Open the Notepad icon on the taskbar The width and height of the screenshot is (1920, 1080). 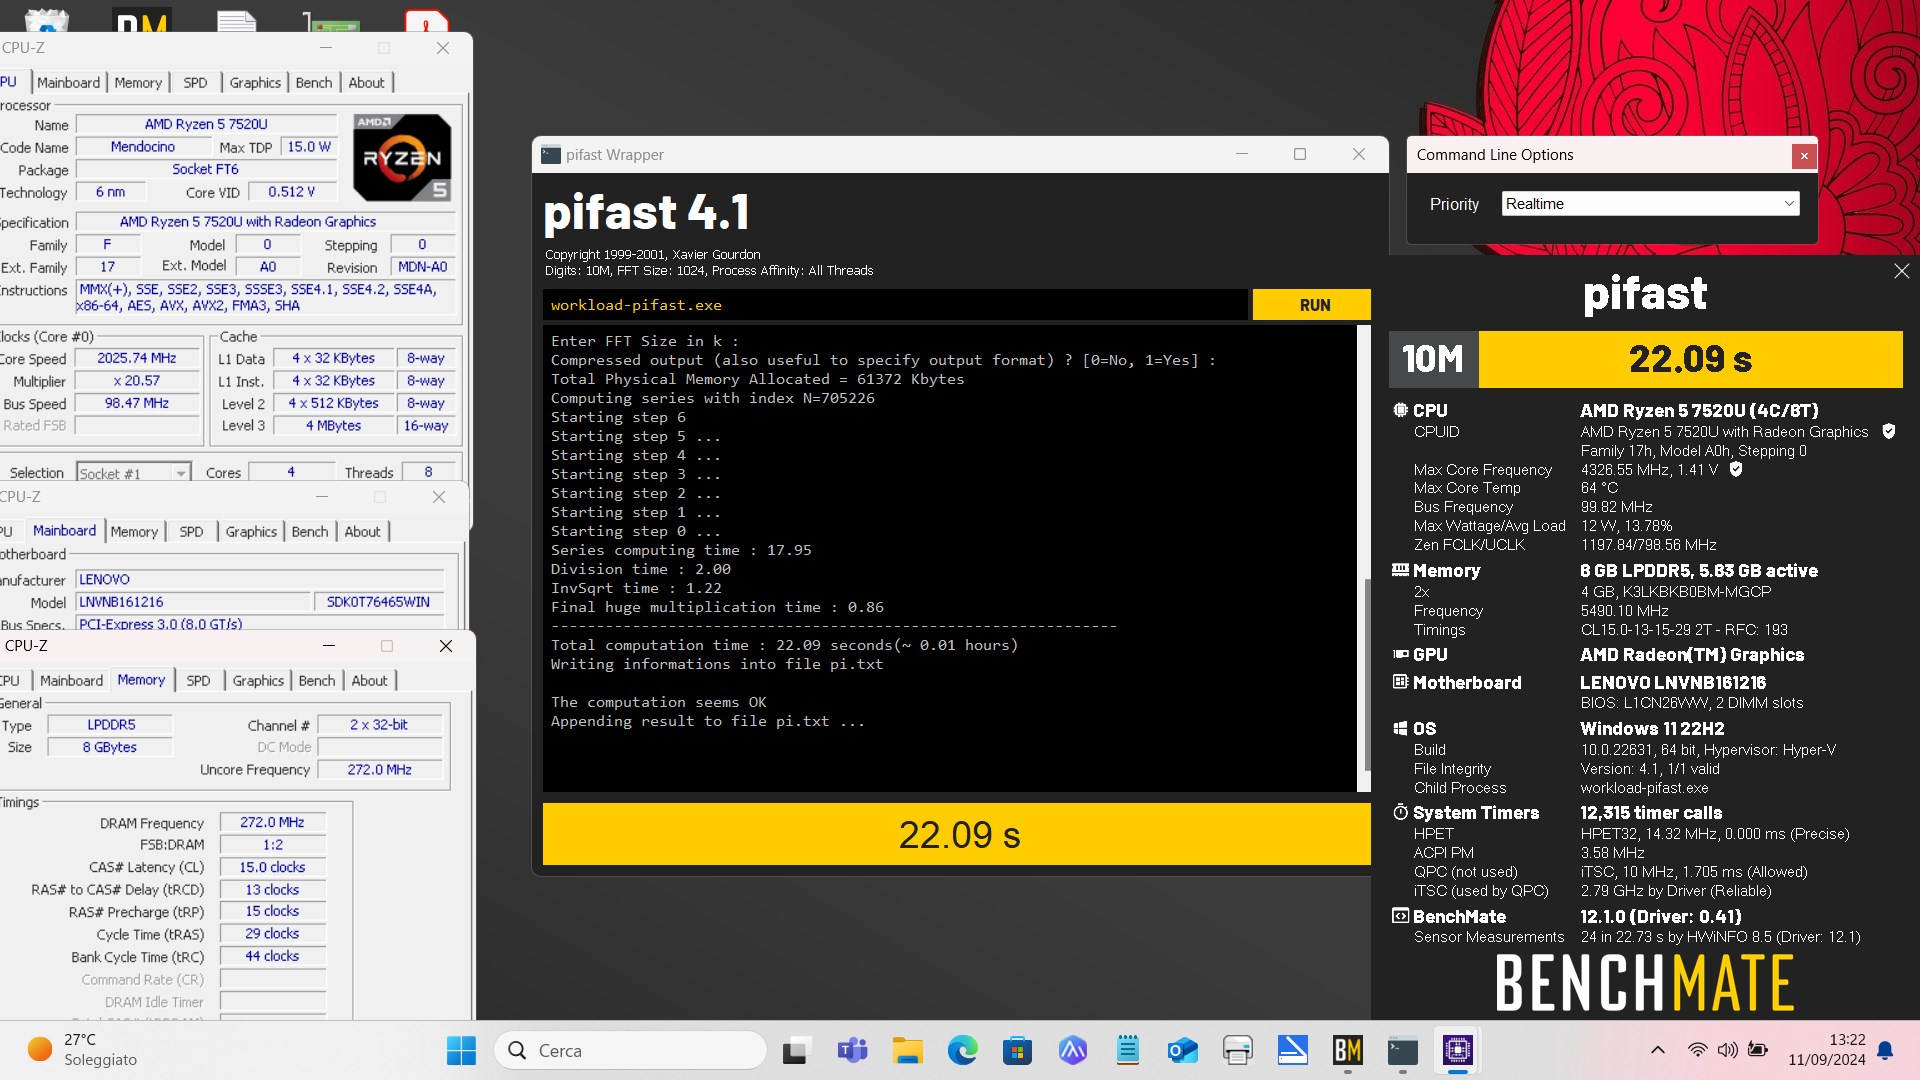tap(1127, 1050)
